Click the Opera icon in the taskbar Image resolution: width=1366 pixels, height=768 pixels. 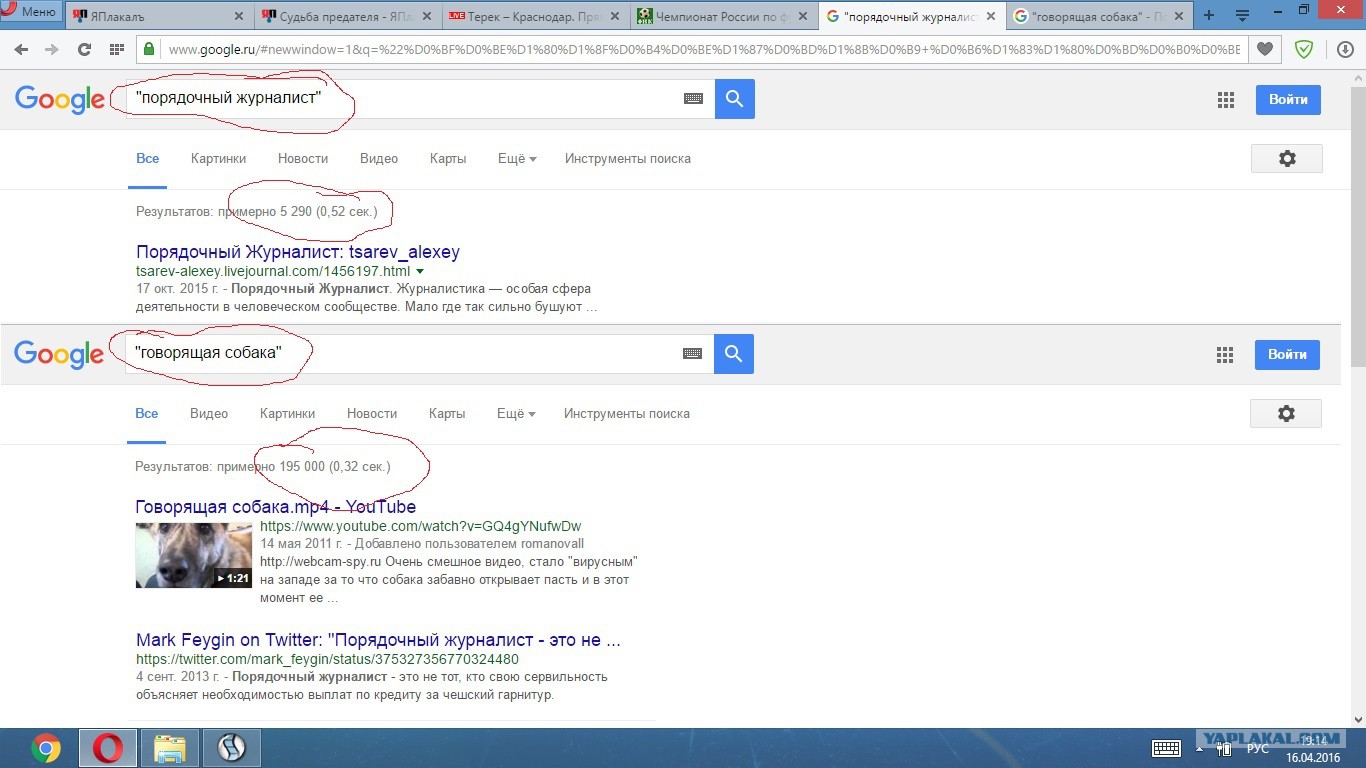108,748
